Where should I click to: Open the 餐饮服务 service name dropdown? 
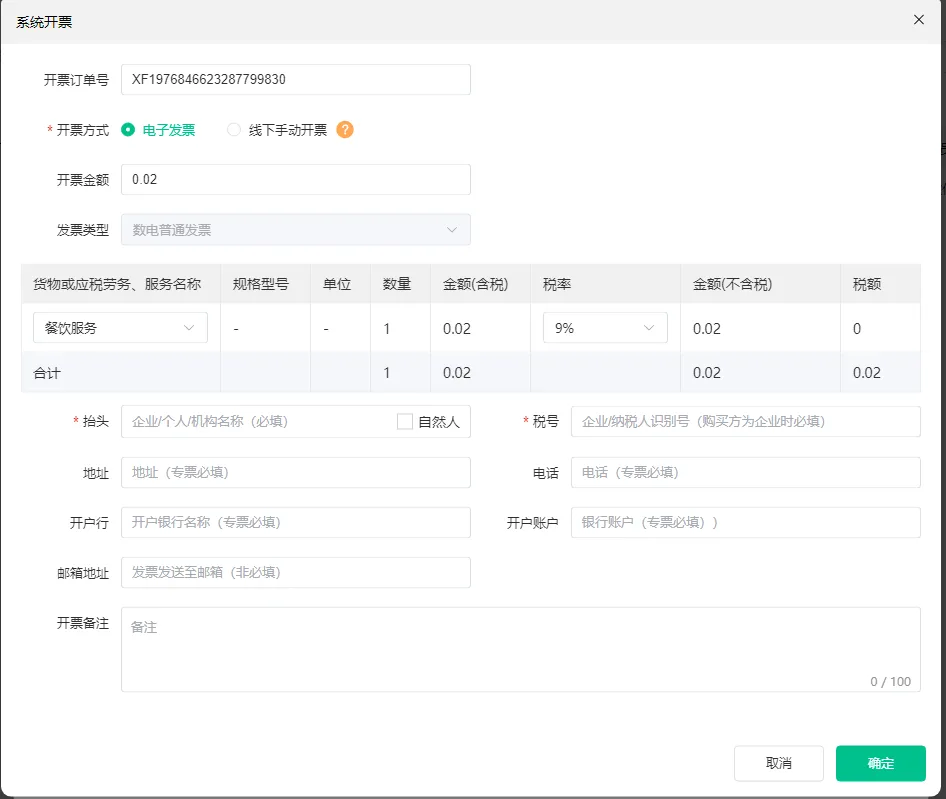[x=120, y=328]
